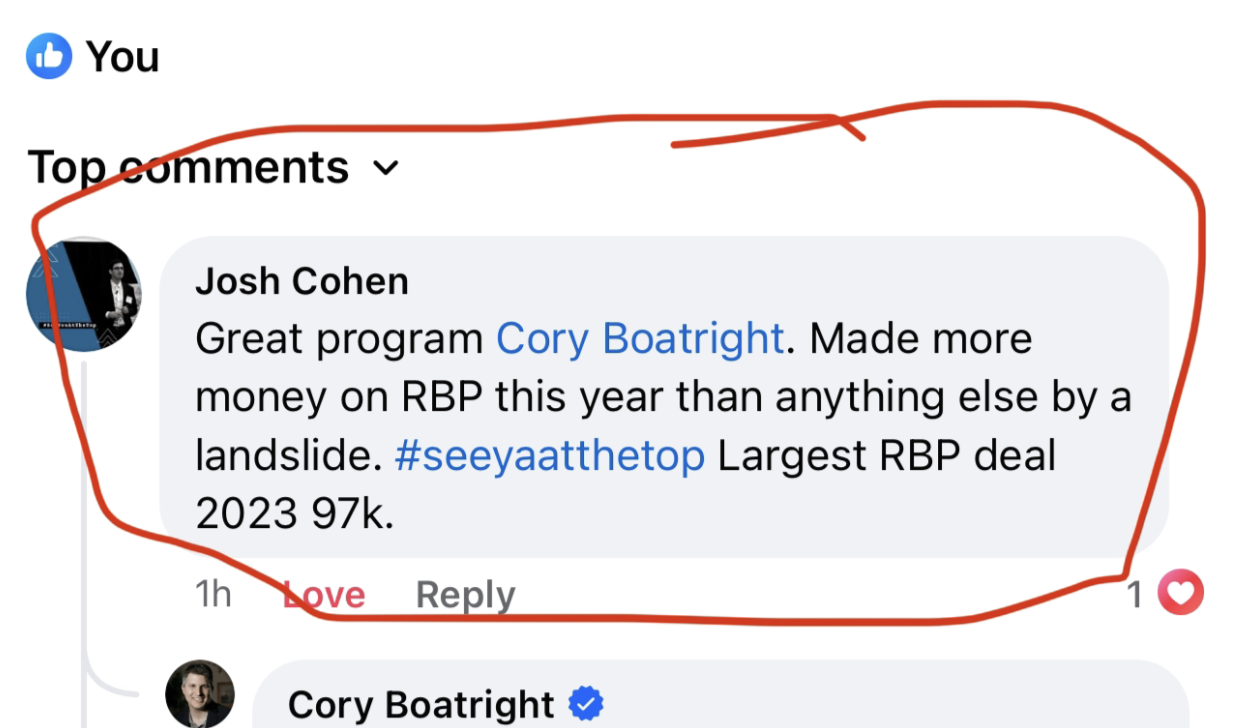Click the "2023 97k." text in the comment
The width and height of the screenshot is (1236, 728).
[295, 514]
